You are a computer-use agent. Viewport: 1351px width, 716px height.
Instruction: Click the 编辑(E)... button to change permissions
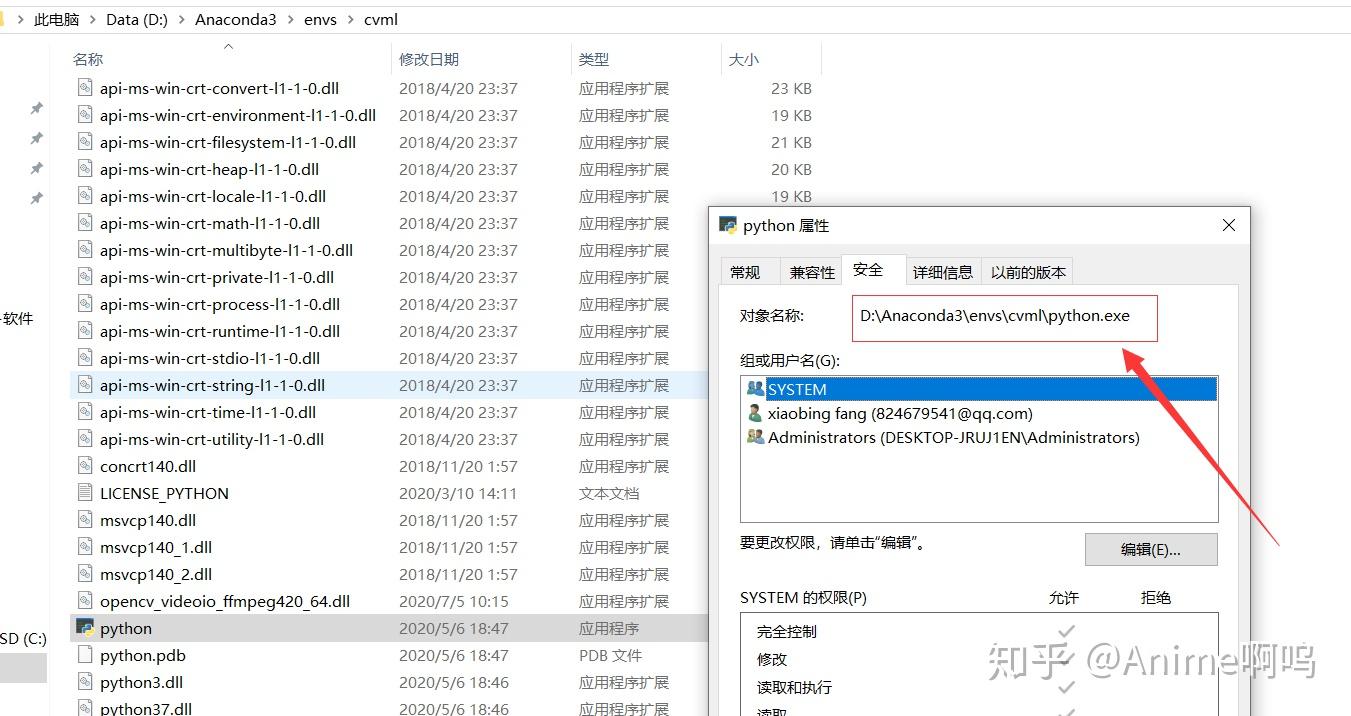click(x=1150, y=549)
